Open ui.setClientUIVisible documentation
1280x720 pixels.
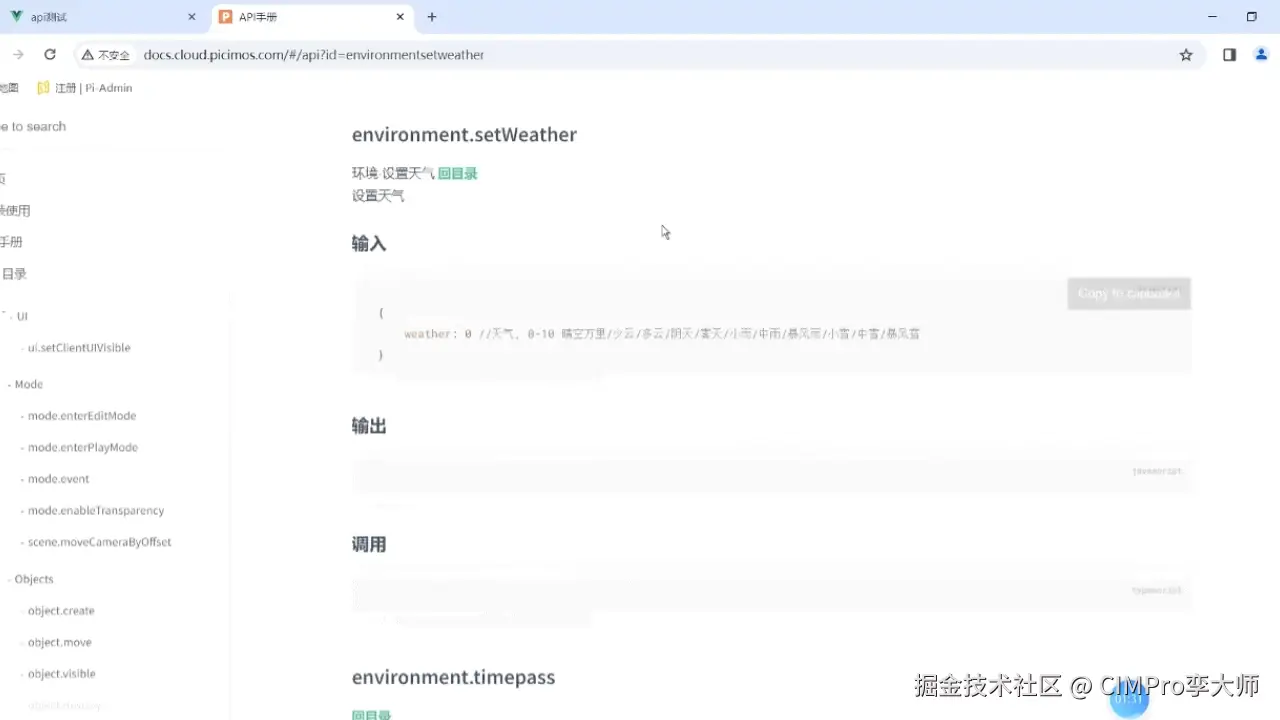tap(77, 347)
